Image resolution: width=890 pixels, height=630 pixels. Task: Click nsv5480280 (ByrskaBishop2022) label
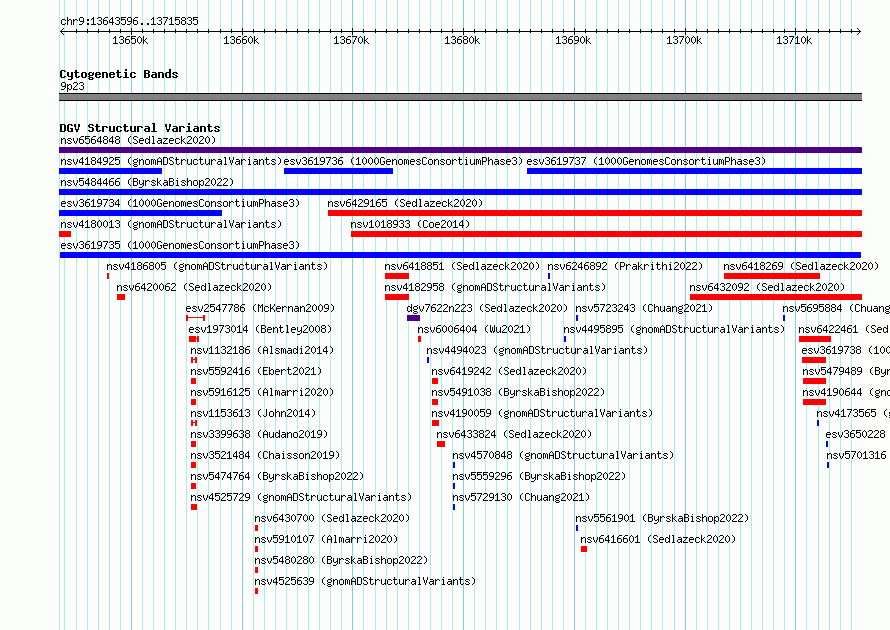(341, 560)
